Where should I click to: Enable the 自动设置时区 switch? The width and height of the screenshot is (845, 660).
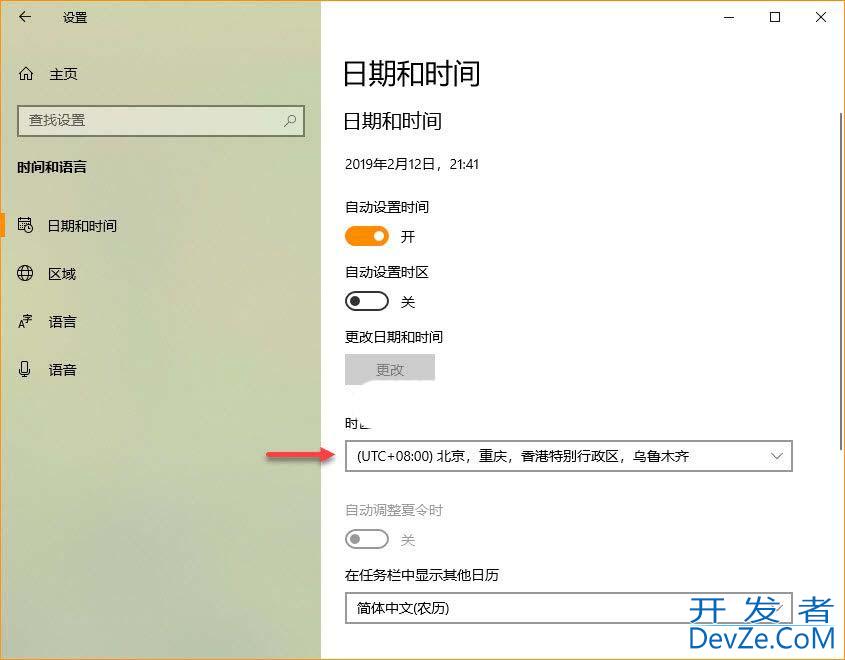(x=366, y=301)
